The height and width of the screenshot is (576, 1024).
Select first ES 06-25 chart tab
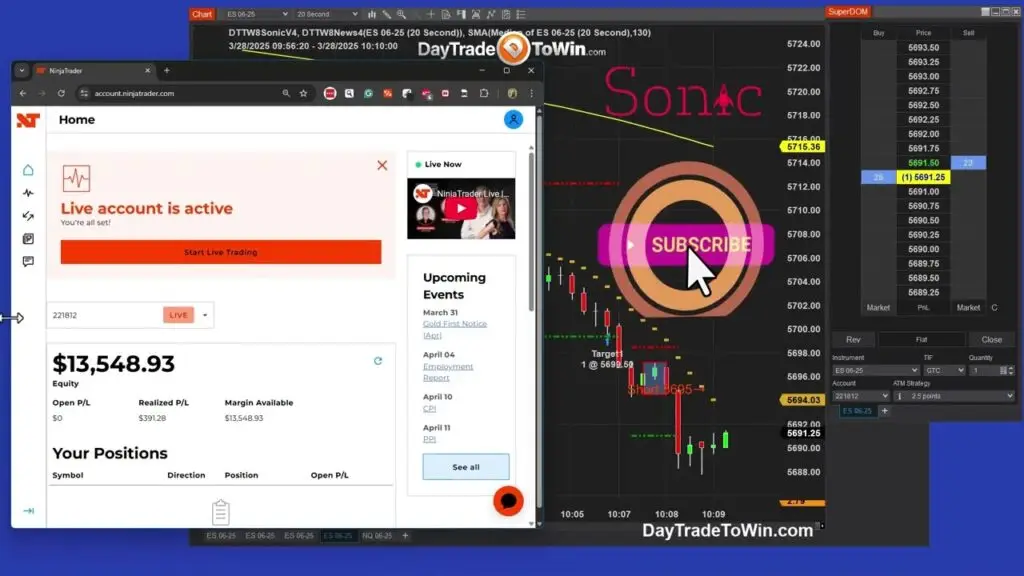(x=220, y=536)
